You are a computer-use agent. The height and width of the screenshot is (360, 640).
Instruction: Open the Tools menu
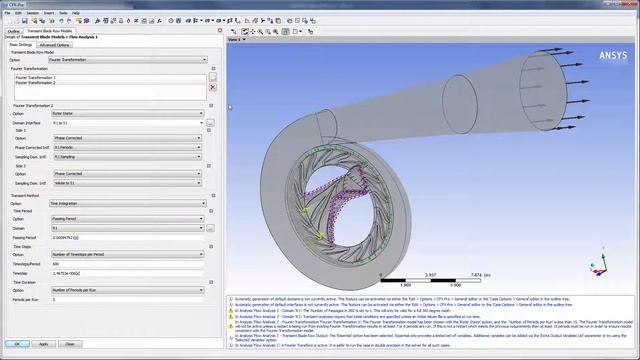pyautogui.click(x=63, y=13)
